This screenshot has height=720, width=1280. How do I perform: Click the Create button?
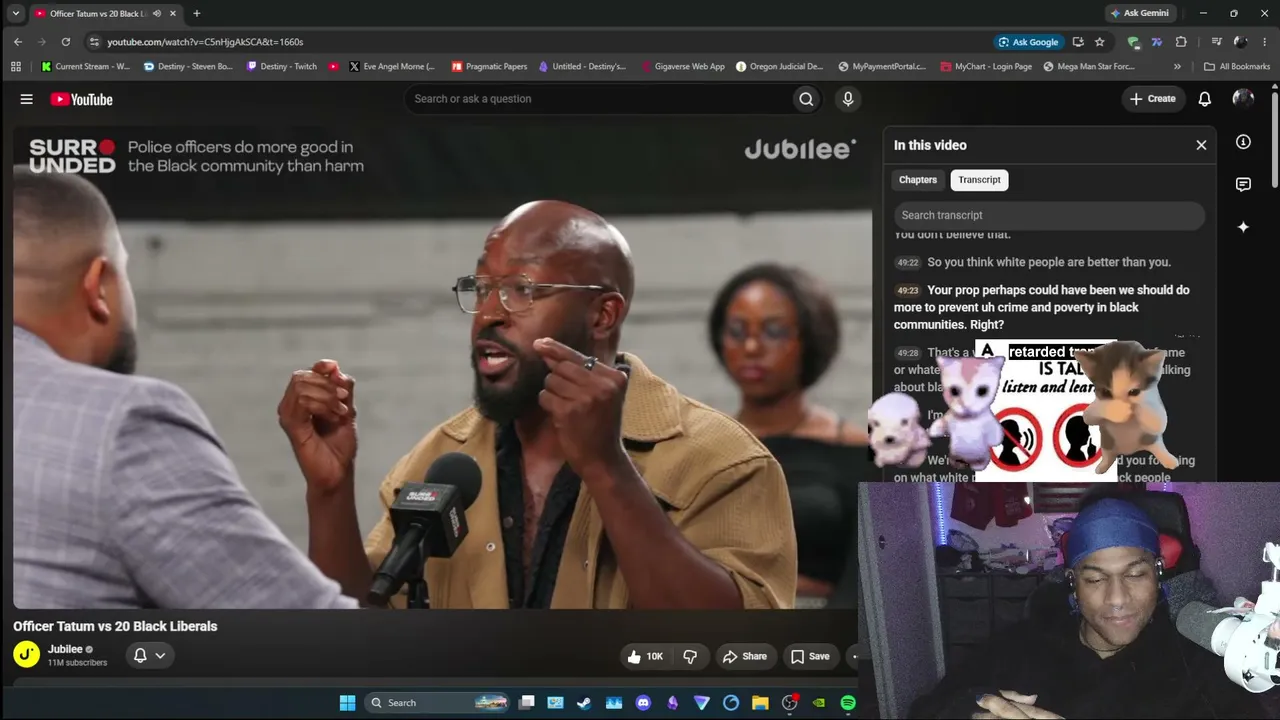pos(1153,99)
